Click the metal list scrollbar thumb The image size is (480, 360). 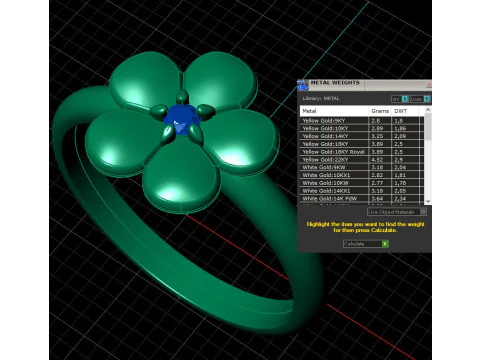[428, 127]
